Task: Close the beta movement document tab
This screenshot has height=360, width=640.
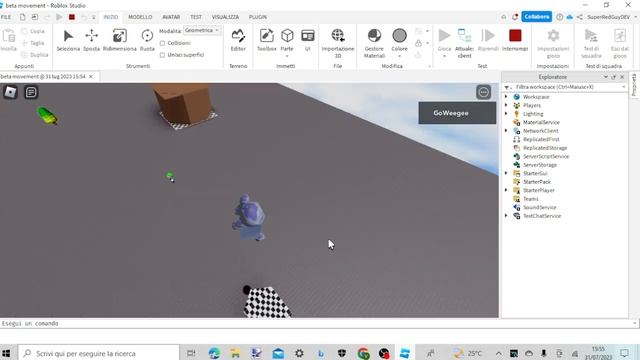Action: [91, 76]
